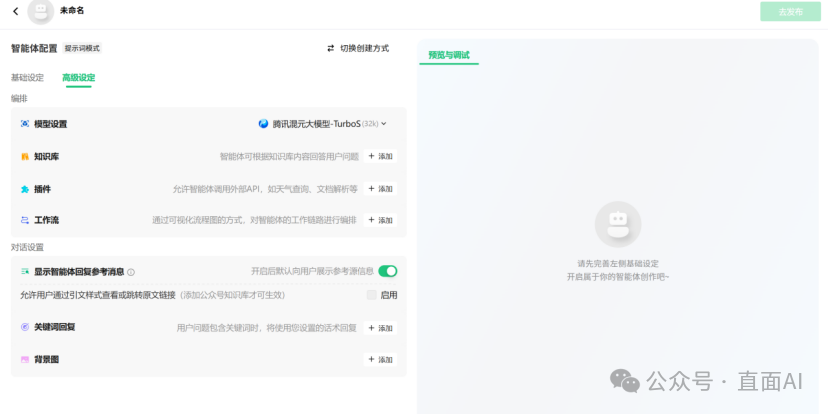Select the 高级设定 tab
Viewport: 828px width, 414px height.
(79, 78)
